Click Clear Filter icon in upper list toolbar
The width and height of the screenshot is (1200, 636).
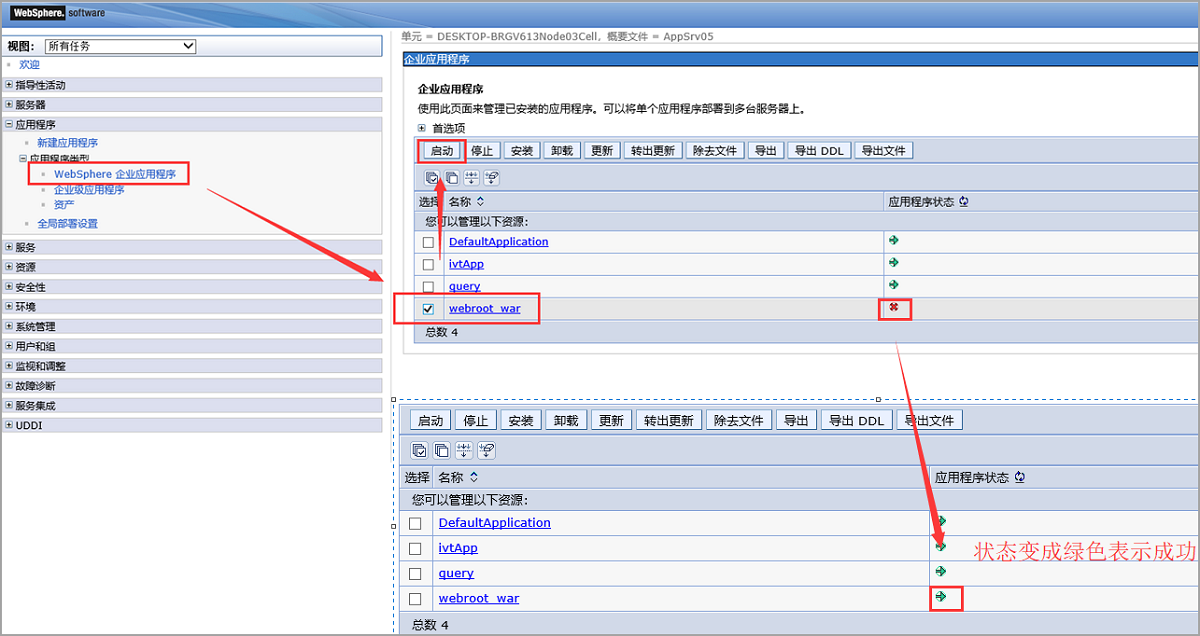[x=492, y=178]
